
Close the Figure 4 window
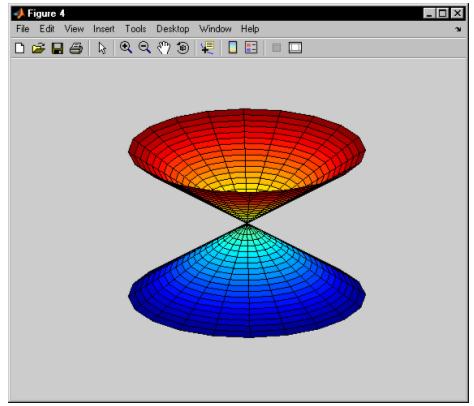(x=457, y=14)
